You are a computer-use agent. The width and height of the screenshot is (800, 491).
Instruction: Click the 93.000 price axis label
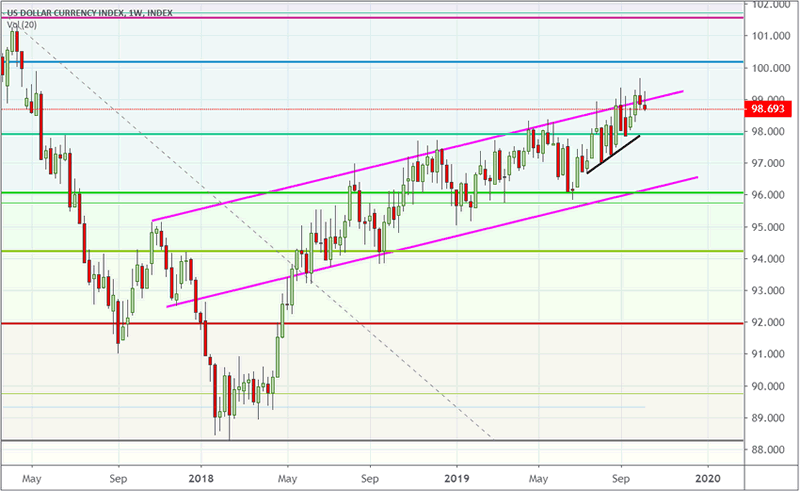[x=768, y=290]
